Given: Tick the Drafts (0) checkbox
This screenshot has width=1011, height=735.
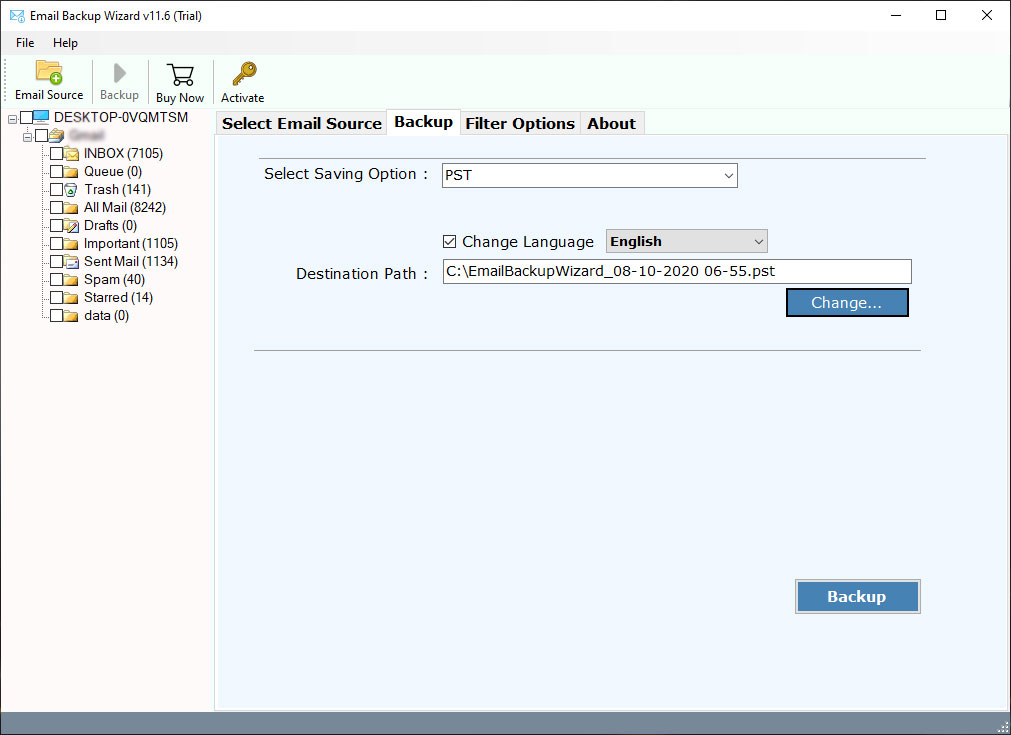Looking at the screenshot, I should (x=57, y=226).
